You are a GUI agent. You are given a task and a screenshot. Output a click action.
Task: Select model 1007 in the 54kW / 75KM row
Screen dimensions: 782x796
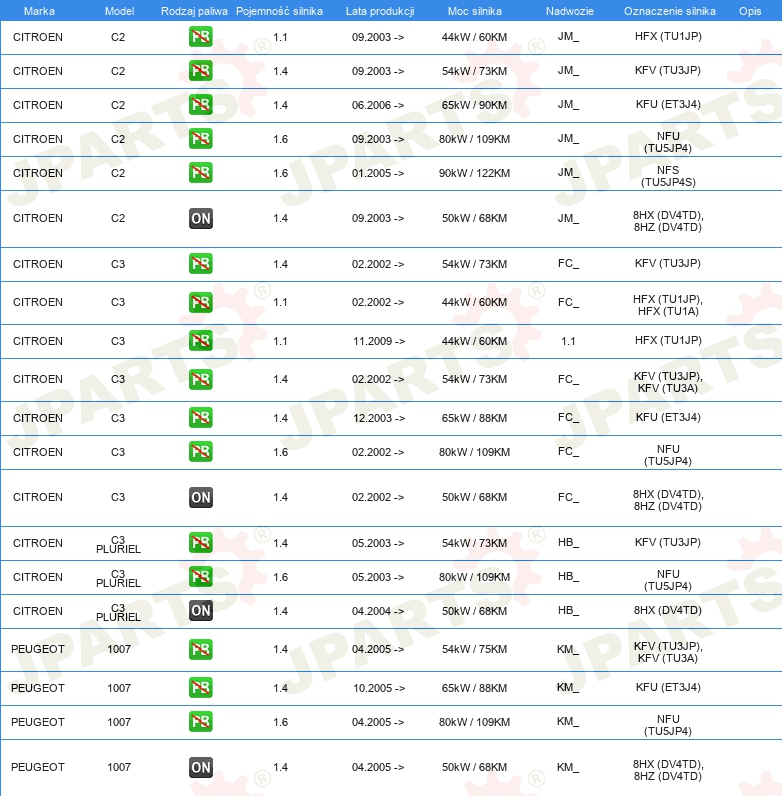(x=119, y=649)
